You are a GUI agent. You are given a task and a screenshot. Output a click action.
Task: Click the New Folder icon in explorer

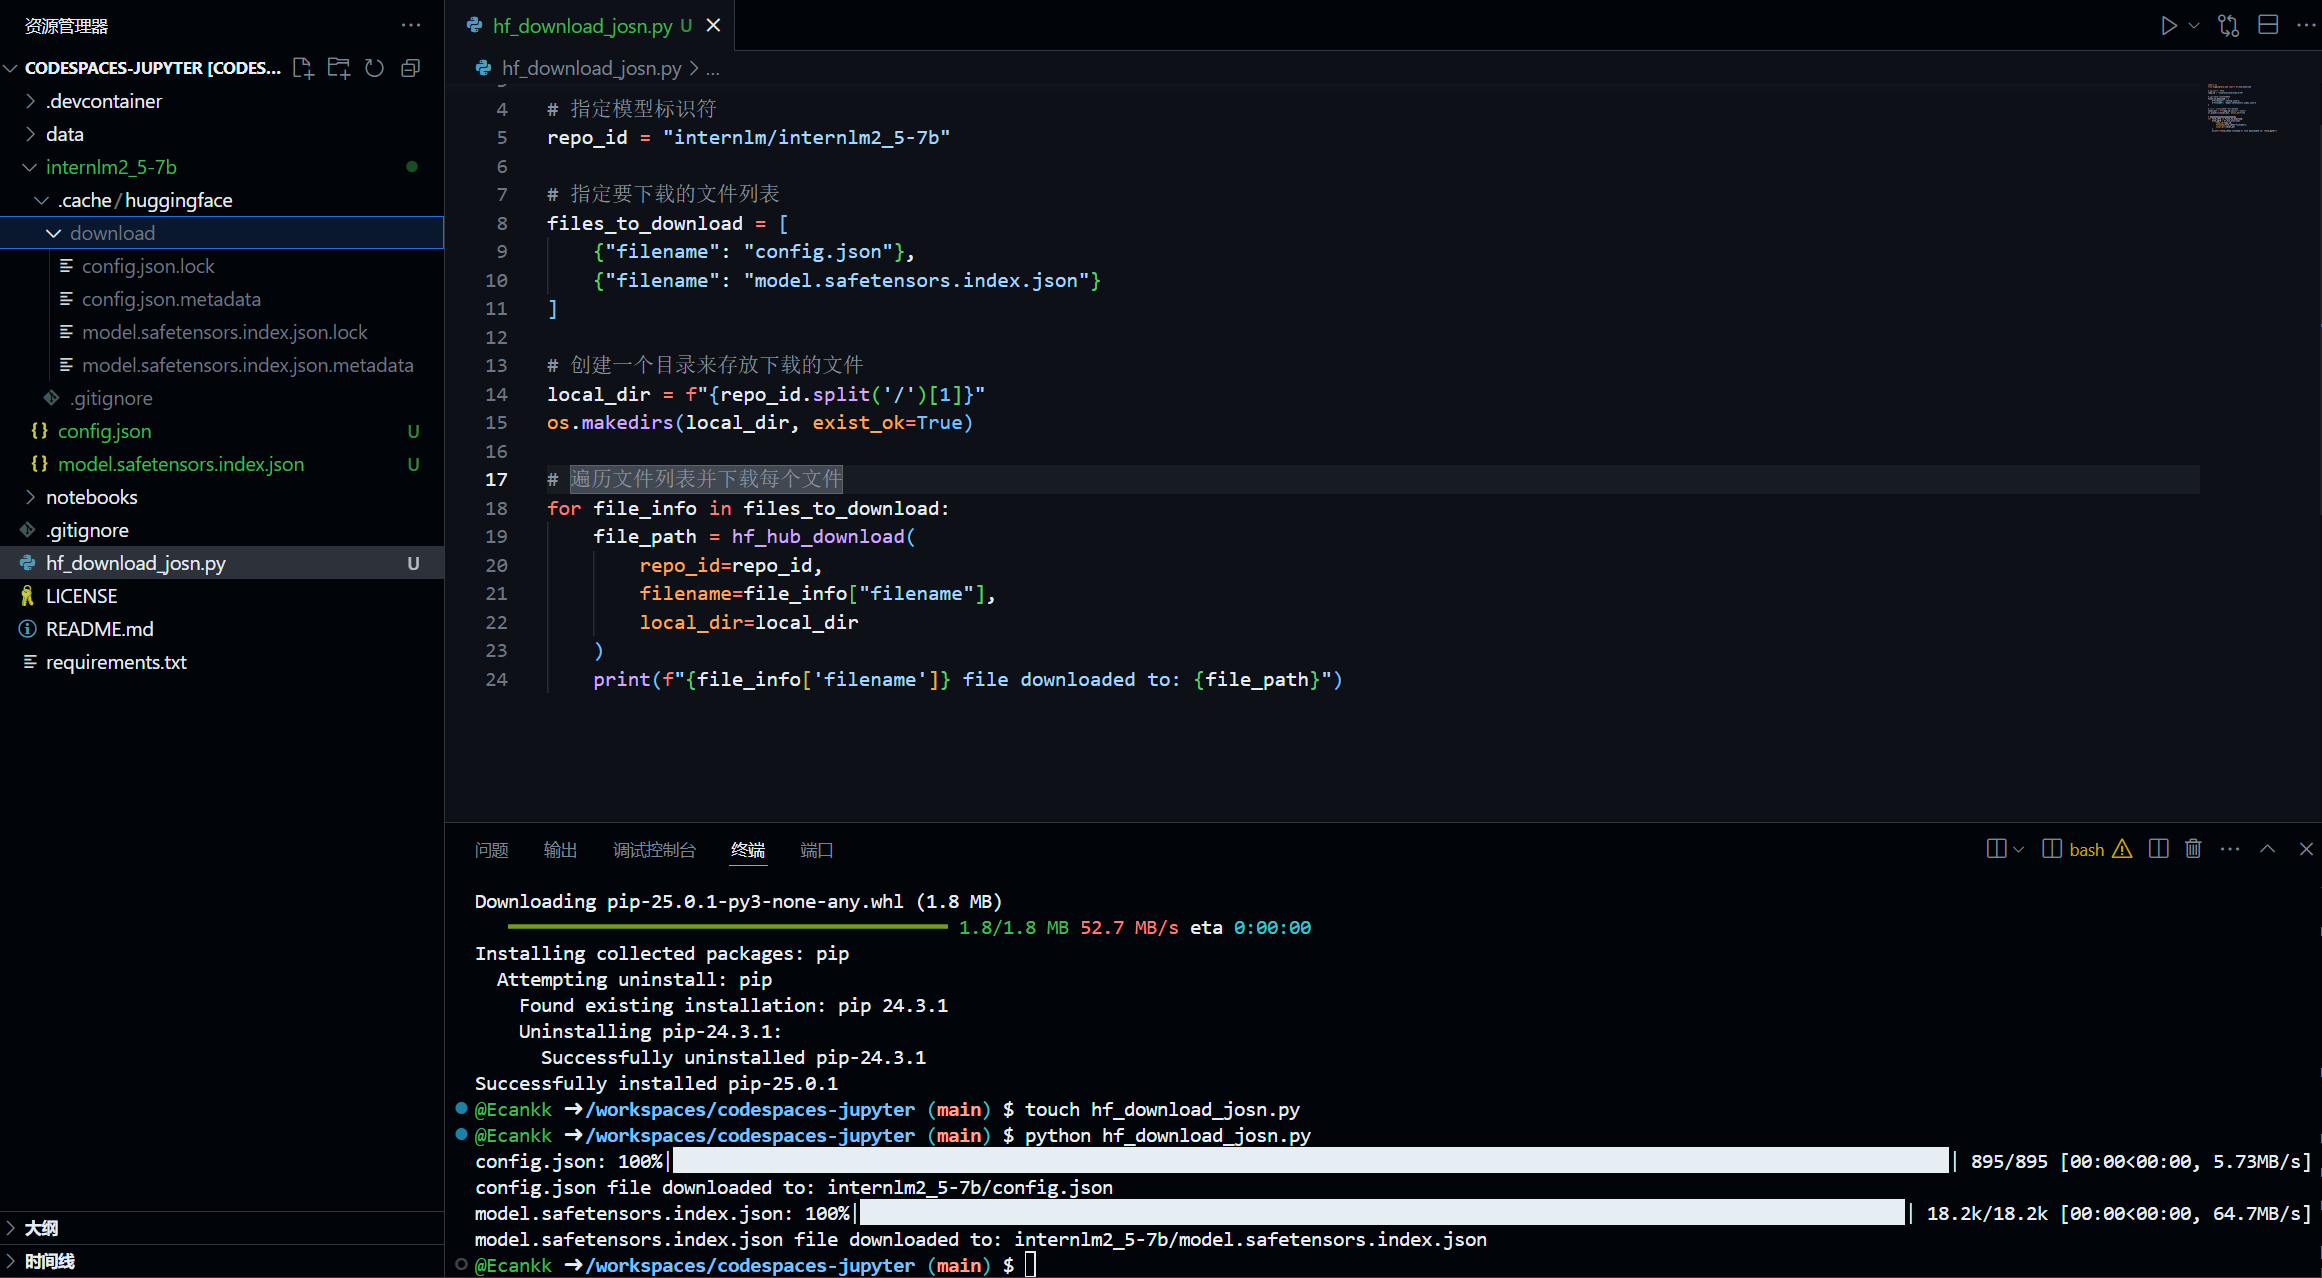[339, 68]
